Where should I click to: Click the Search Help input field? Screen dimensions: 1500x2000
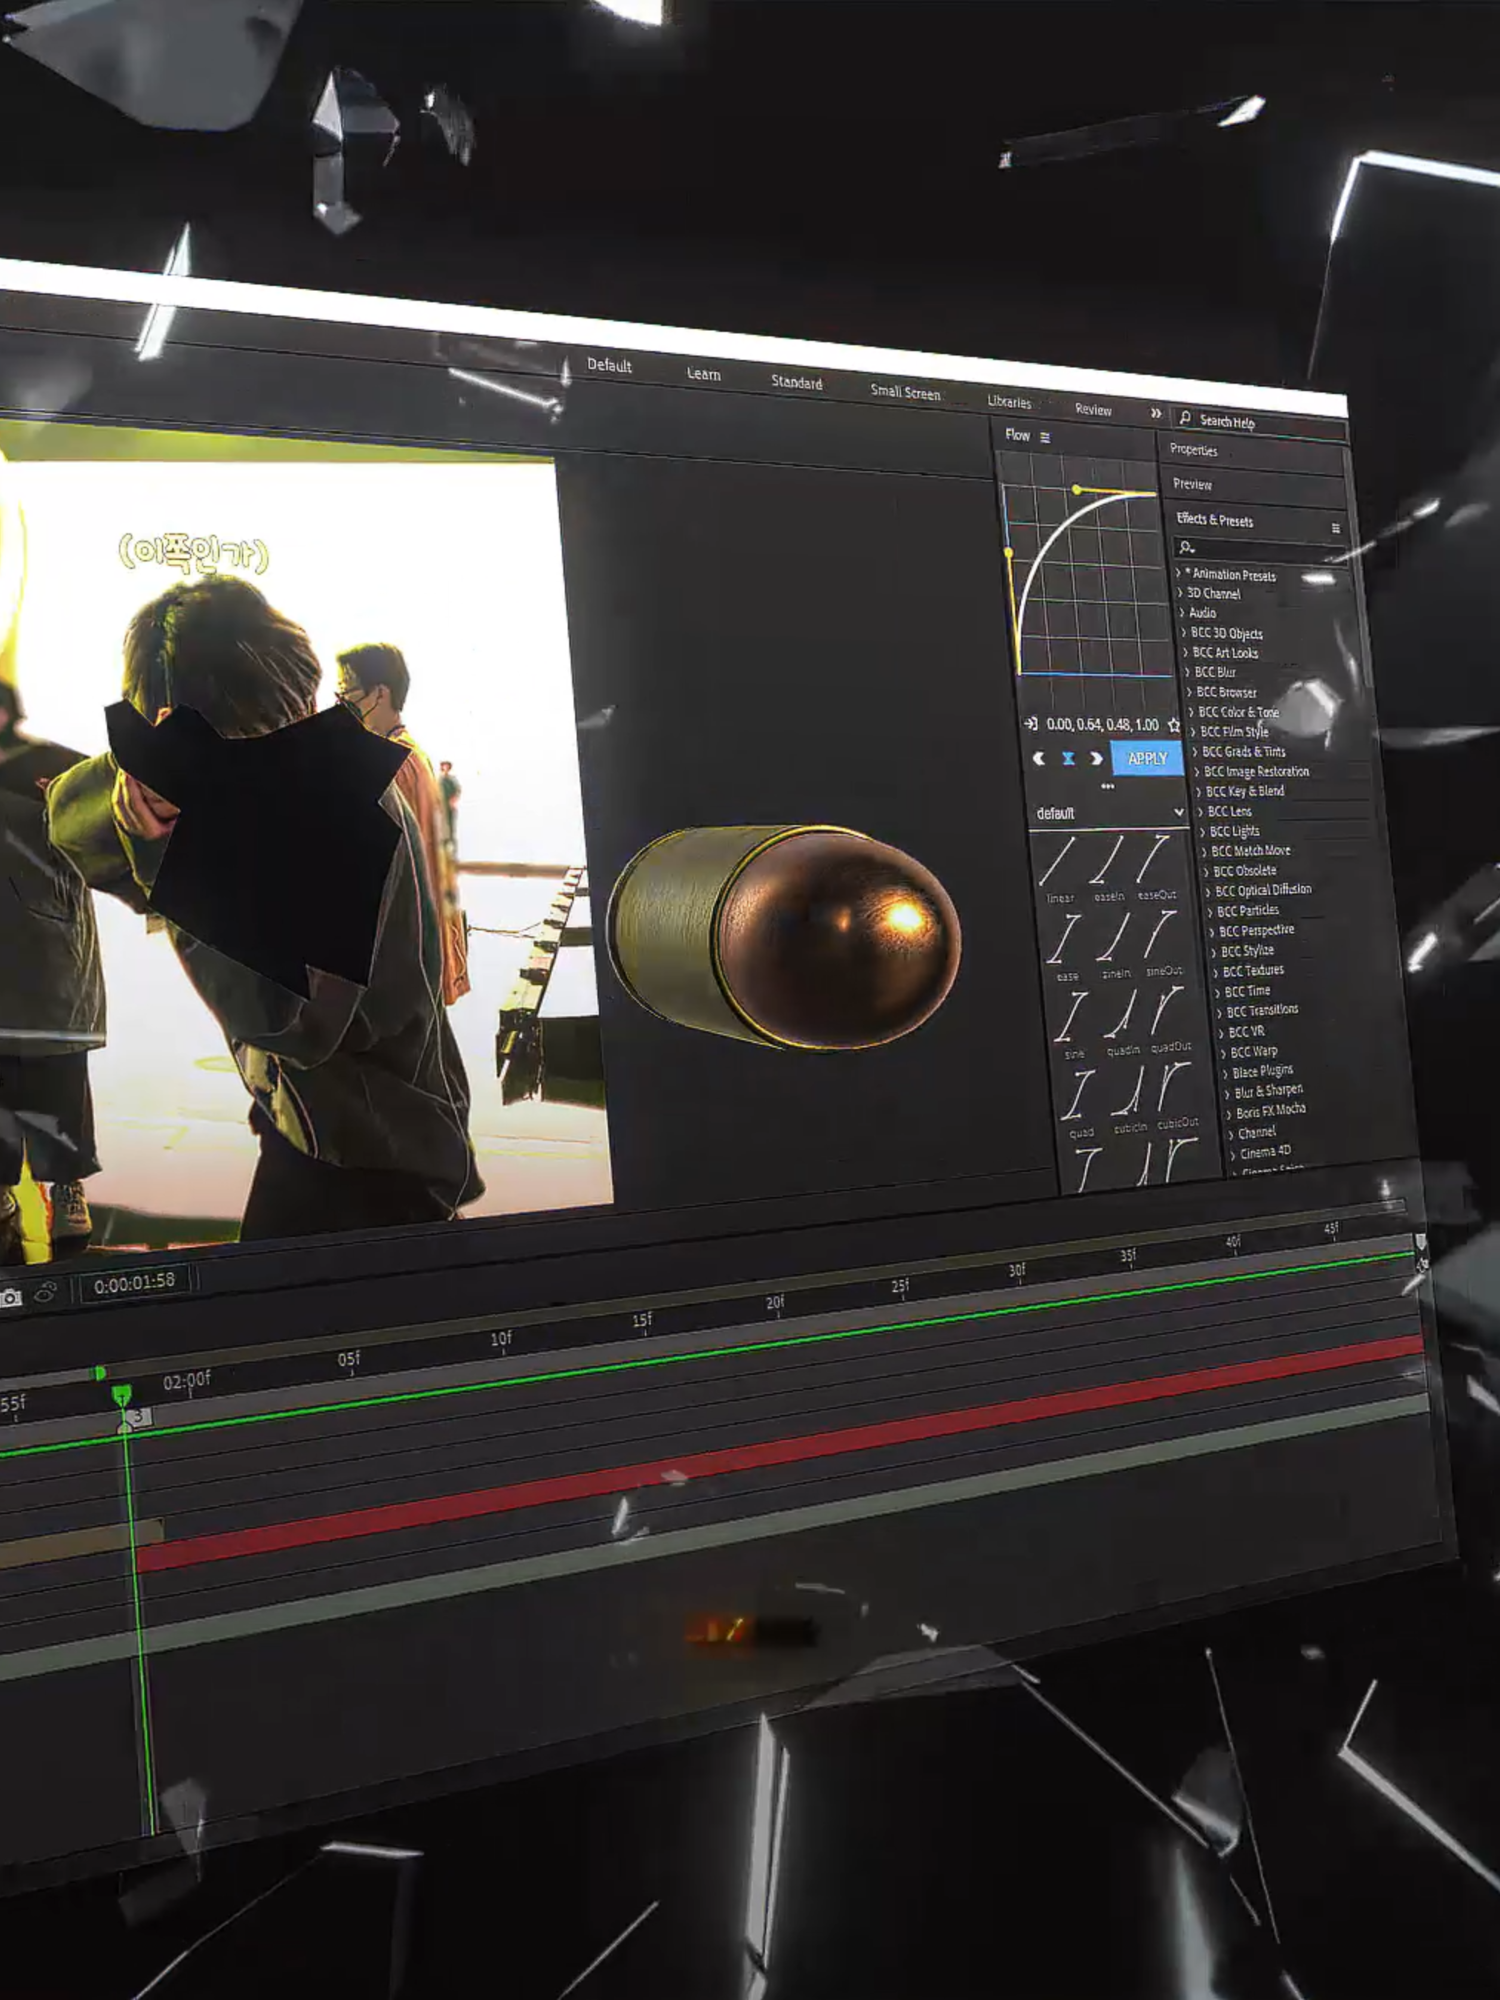1260,424
